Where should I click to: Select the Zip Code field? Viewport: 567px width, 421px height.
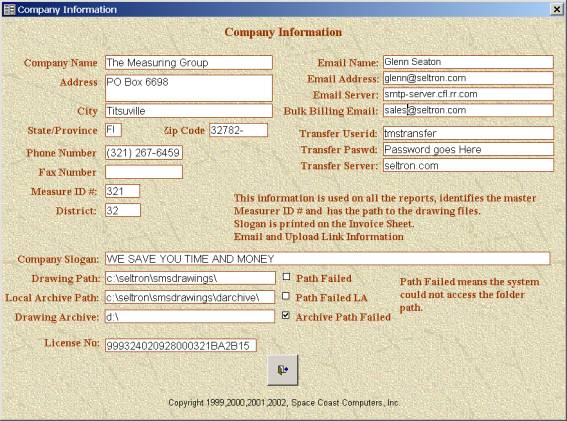tap(238, 130)
